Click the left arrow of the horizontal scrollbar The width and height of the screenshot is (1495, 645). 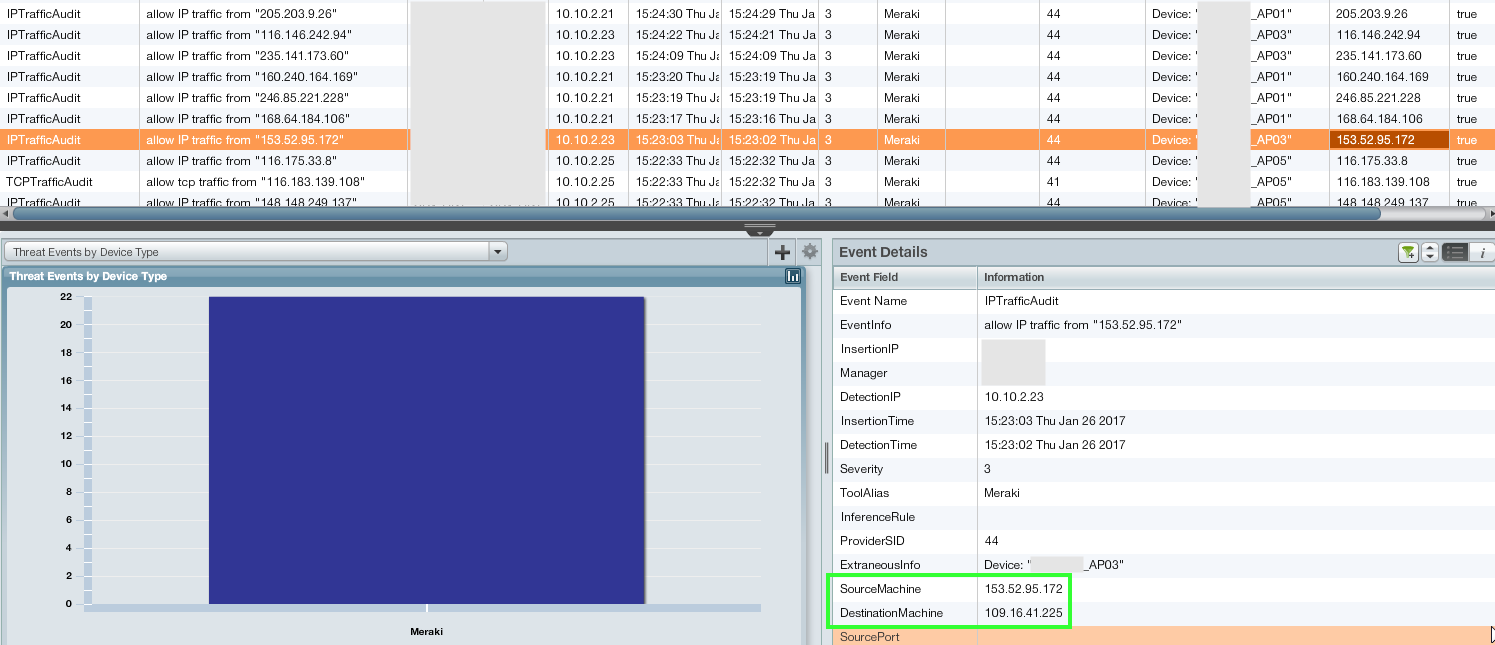click(x=5, y=213)
